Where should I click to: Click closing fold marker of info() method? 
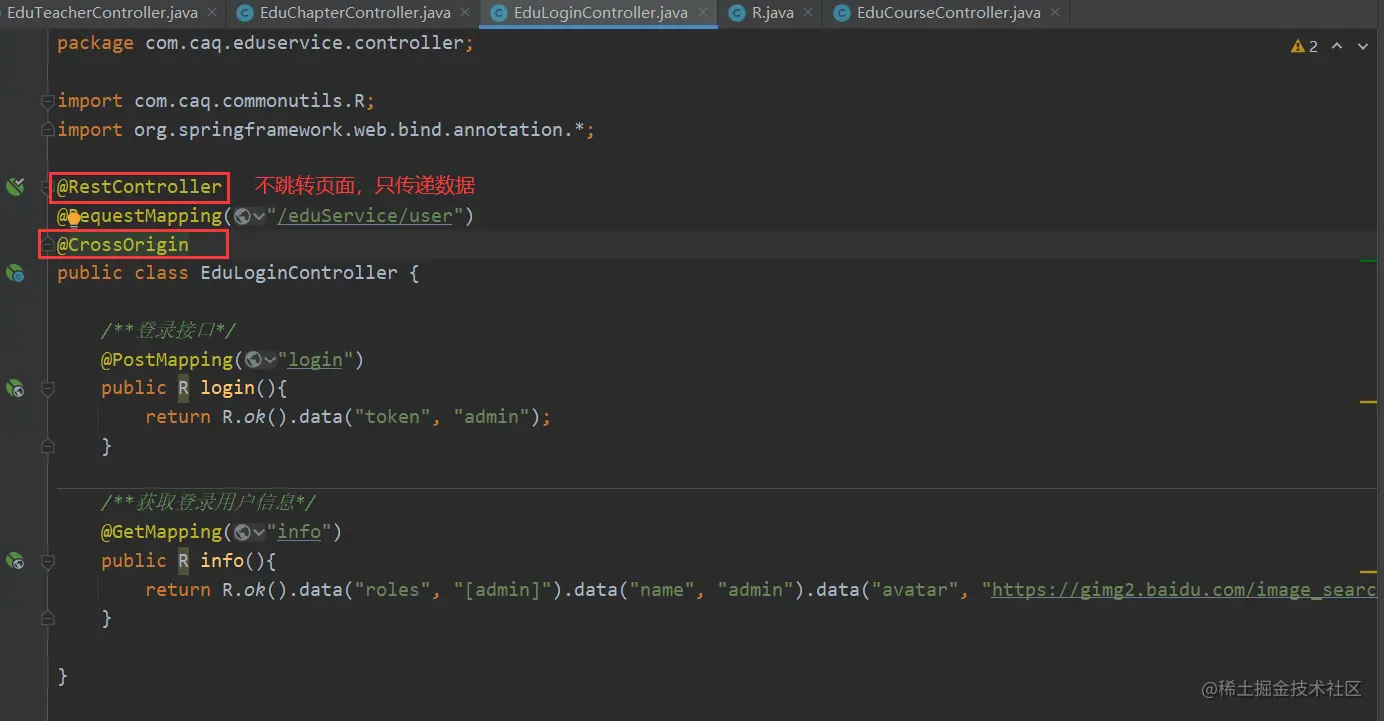[x=47, y=619]
